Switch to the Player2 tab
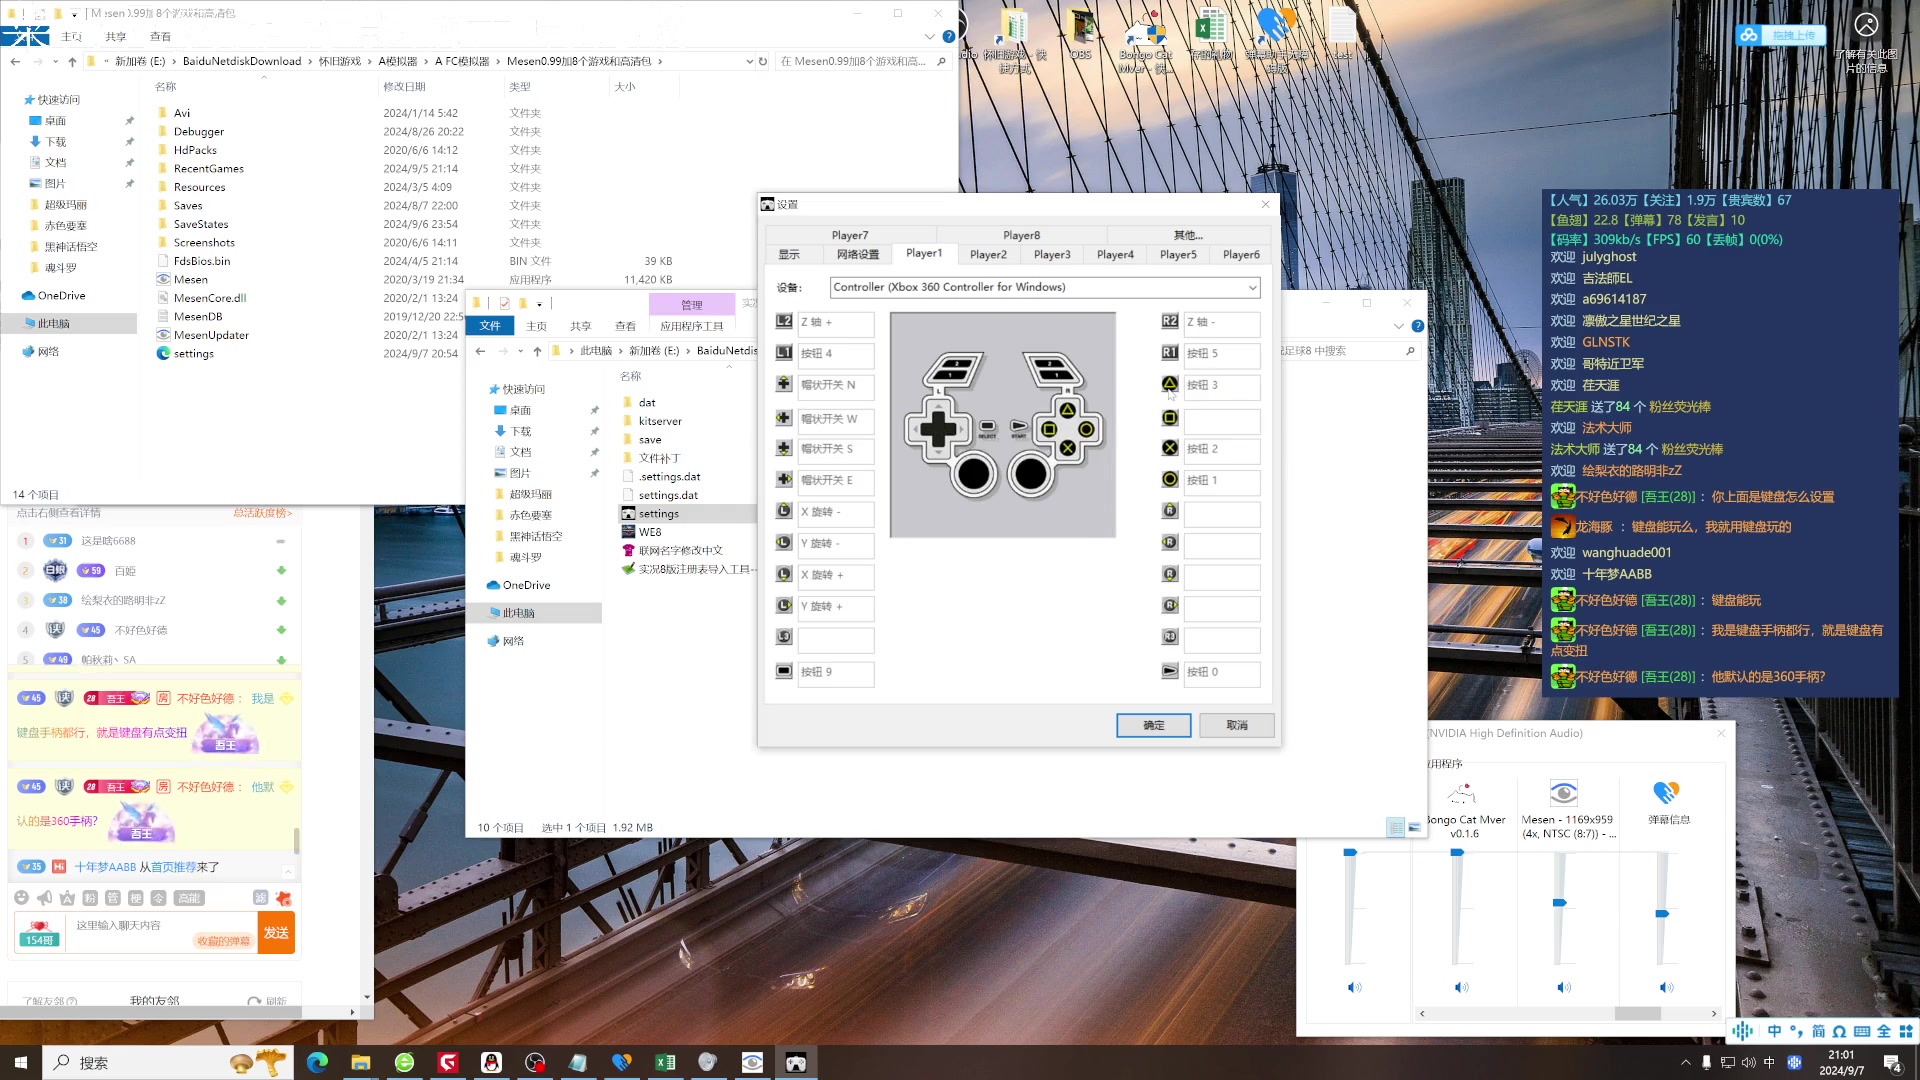The height and width of the screenshot is (1080, 1920). click(988, 254)
